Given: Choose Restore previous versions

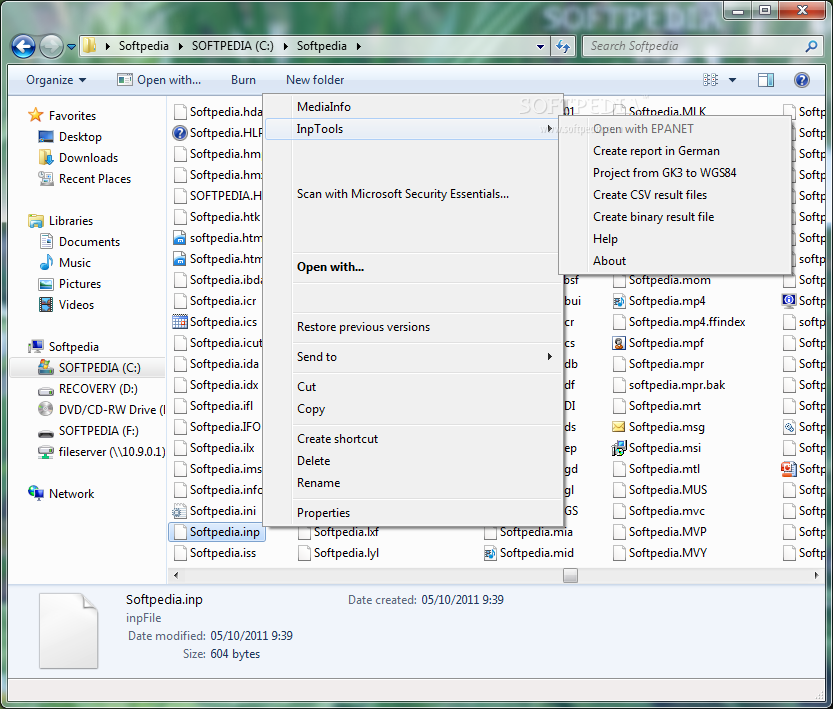Looking at the screenshot, I should (412, 327).
